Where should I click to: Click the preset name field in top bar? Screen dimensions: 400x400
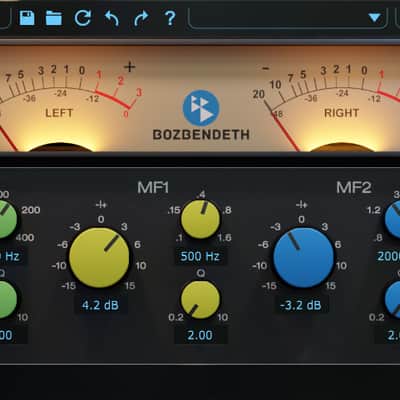click(288, 18)
